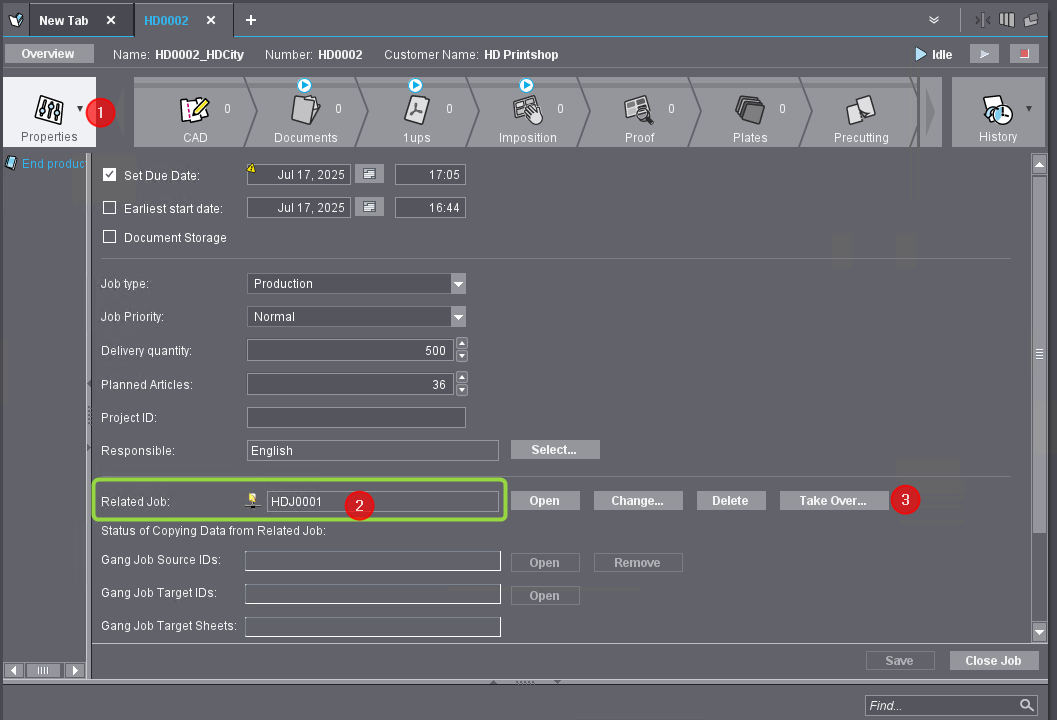Enable the Document Storage checkbox
The image size is (1057, 720).
[110, 238]
